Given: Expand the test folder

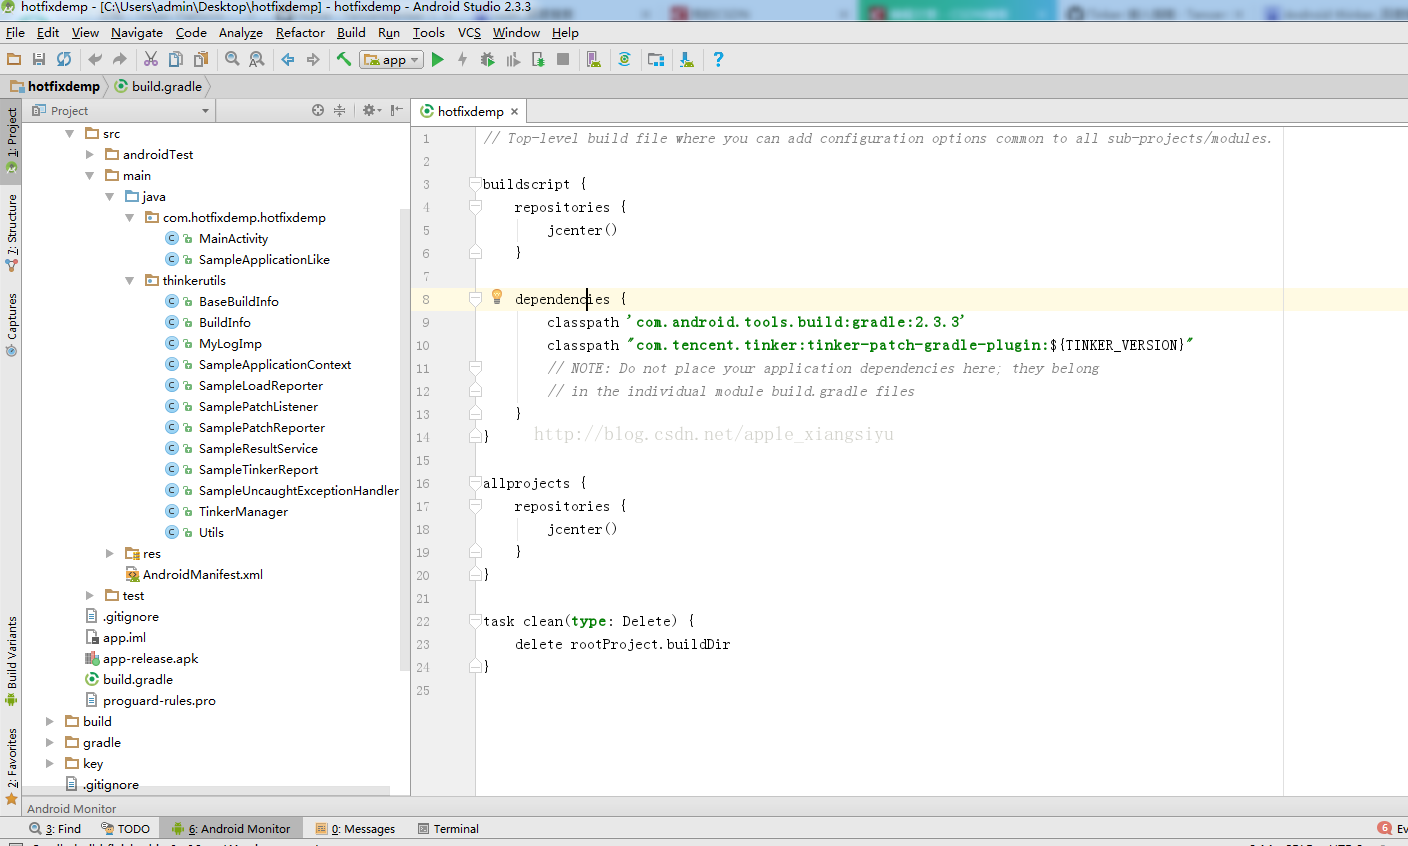Looking at the screenshot, I should pyautogui.click(x=89, y=595).
